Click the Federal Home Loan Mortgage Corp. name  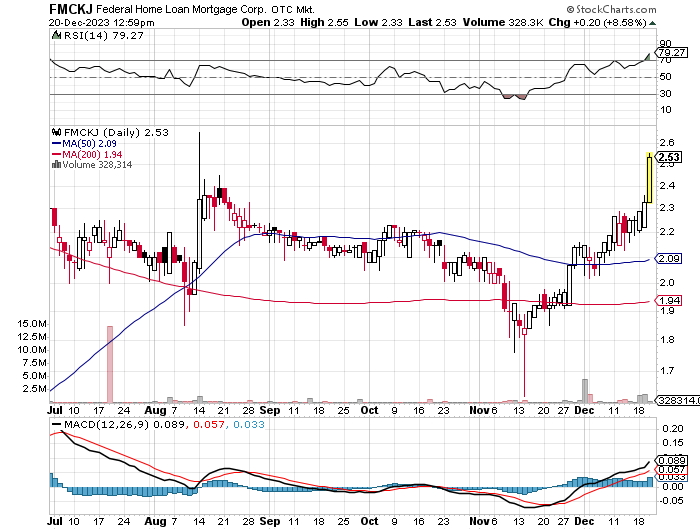tap(181, 9)
